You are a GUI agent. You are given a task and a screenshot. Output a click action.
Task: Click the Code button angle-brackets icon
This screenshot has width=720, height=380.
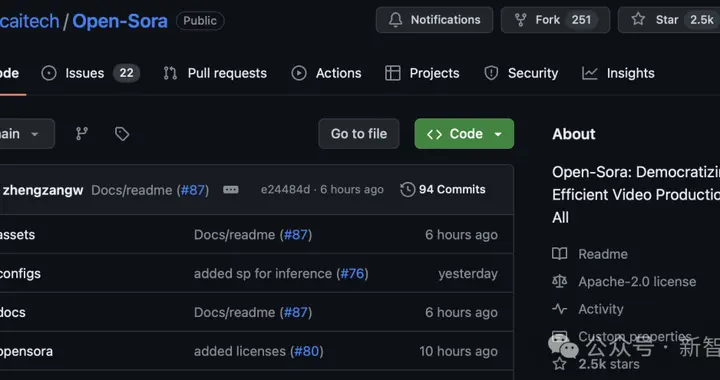pos(434,134)
